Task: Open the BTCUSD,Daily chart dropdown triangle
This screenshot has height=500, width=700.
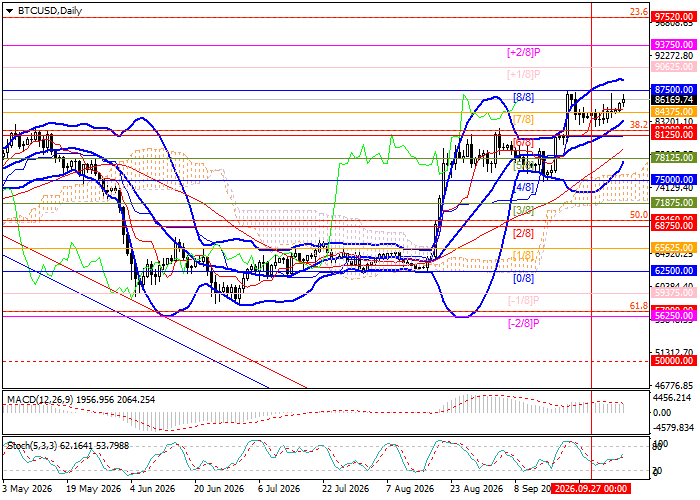Action: [x=10, y=11]
